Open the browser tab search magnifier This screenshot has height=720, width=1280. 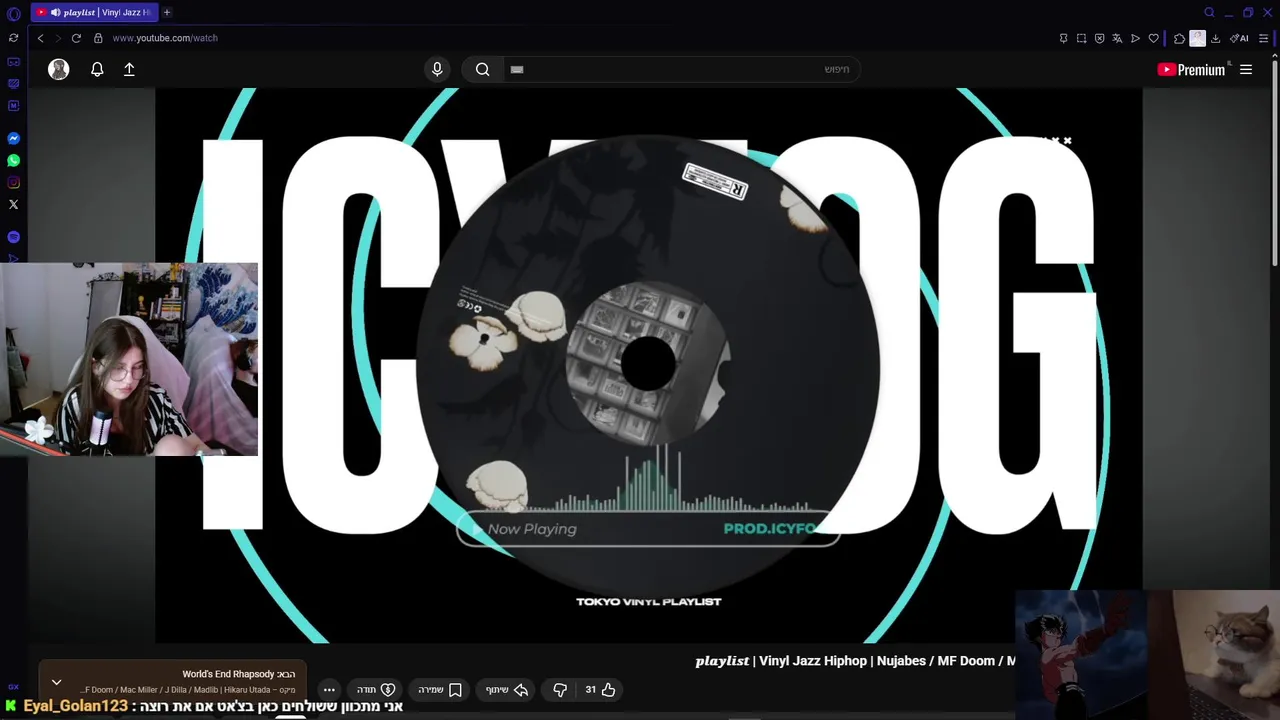click(1209, 12)
